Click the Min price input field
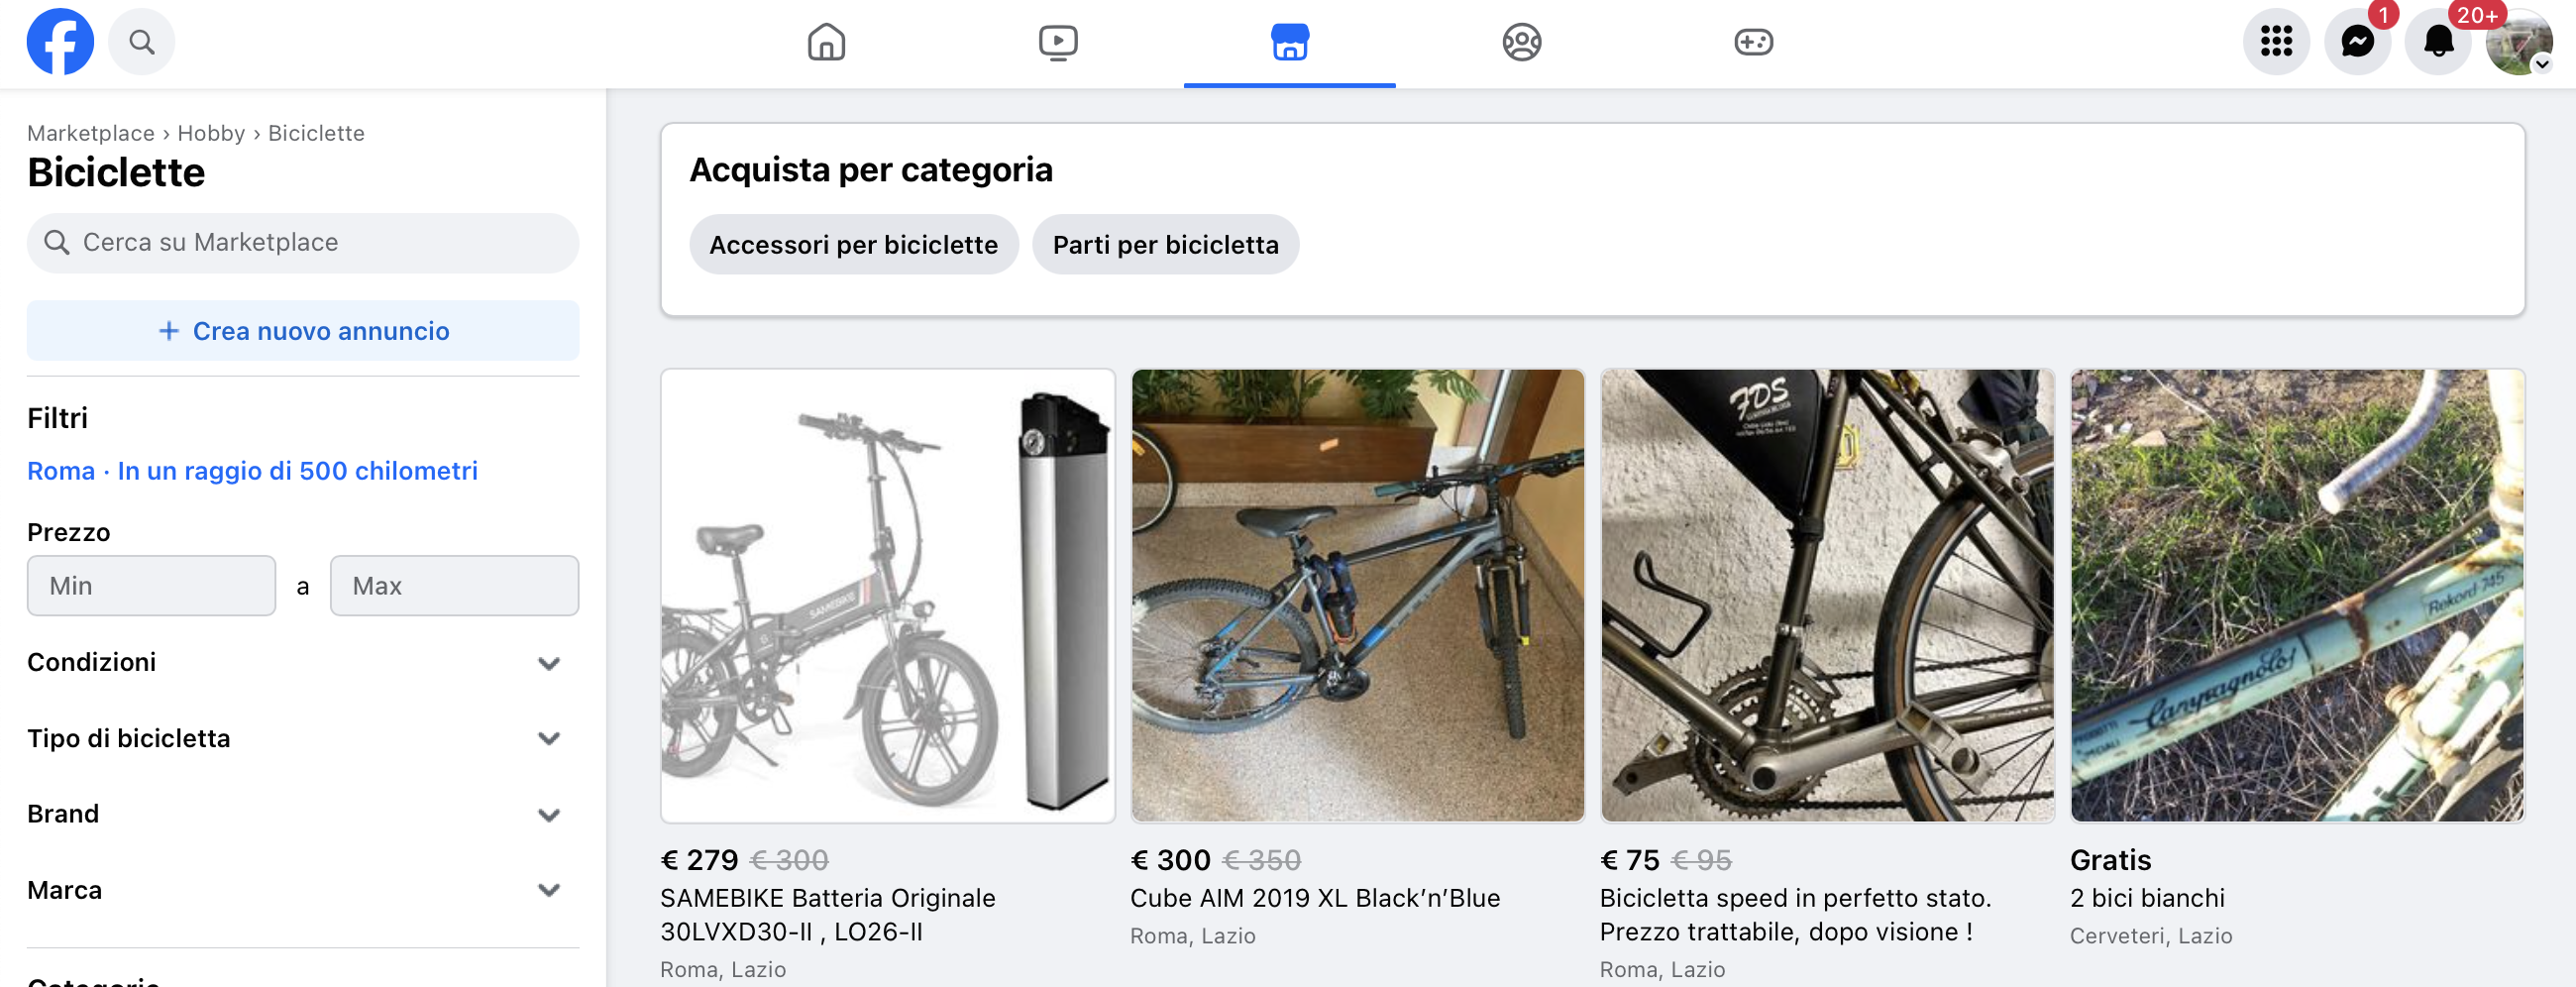This screenshot has width=2576, height=987. 151,586
